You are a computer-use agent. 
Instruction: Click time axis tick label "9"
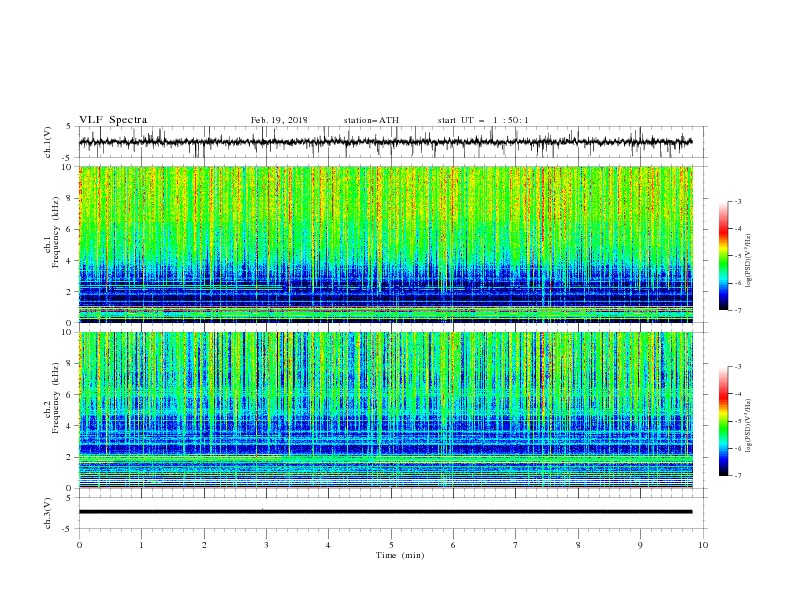[640, 545]
